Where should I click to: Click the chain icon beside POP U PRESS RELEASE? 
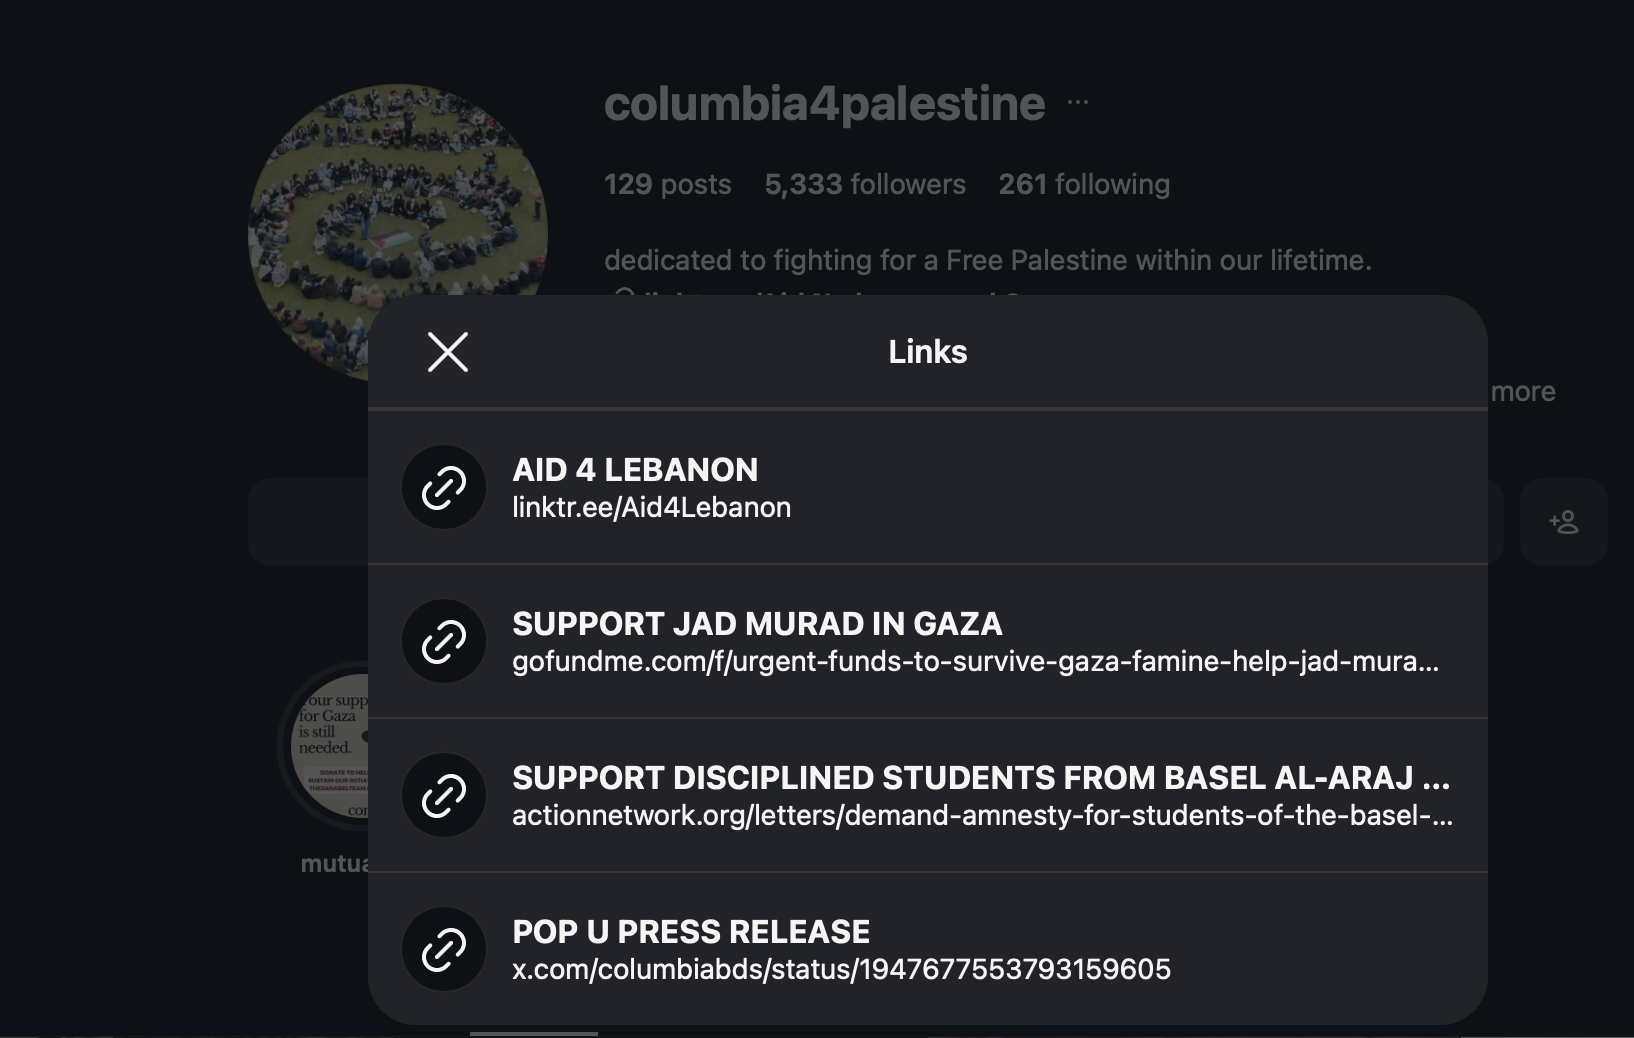pyautogui.click(x=444, y=950)
